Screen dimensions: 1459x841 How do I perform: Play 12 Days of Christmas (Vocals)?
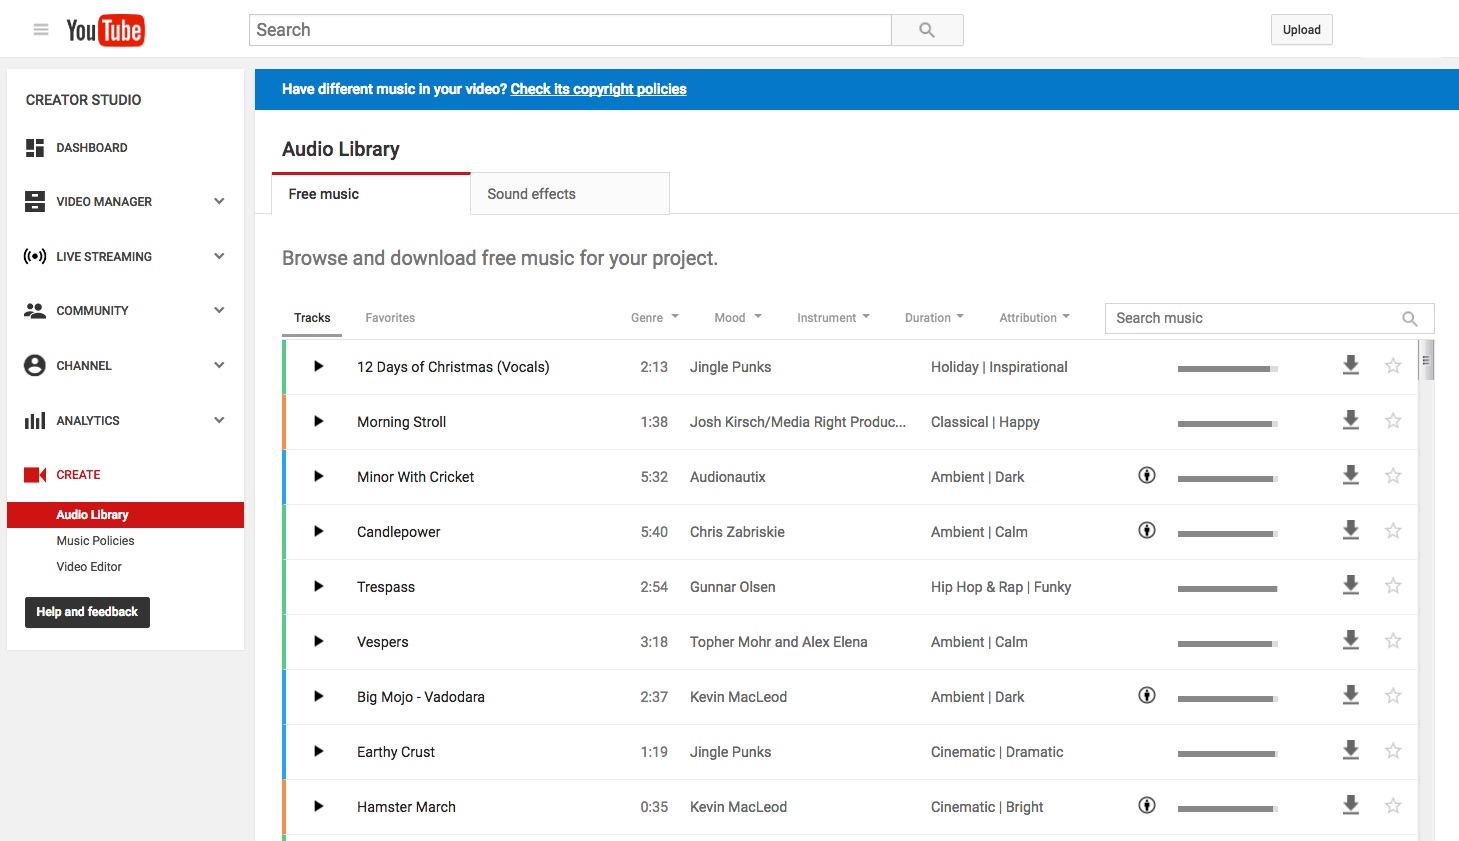pos(318,366)
